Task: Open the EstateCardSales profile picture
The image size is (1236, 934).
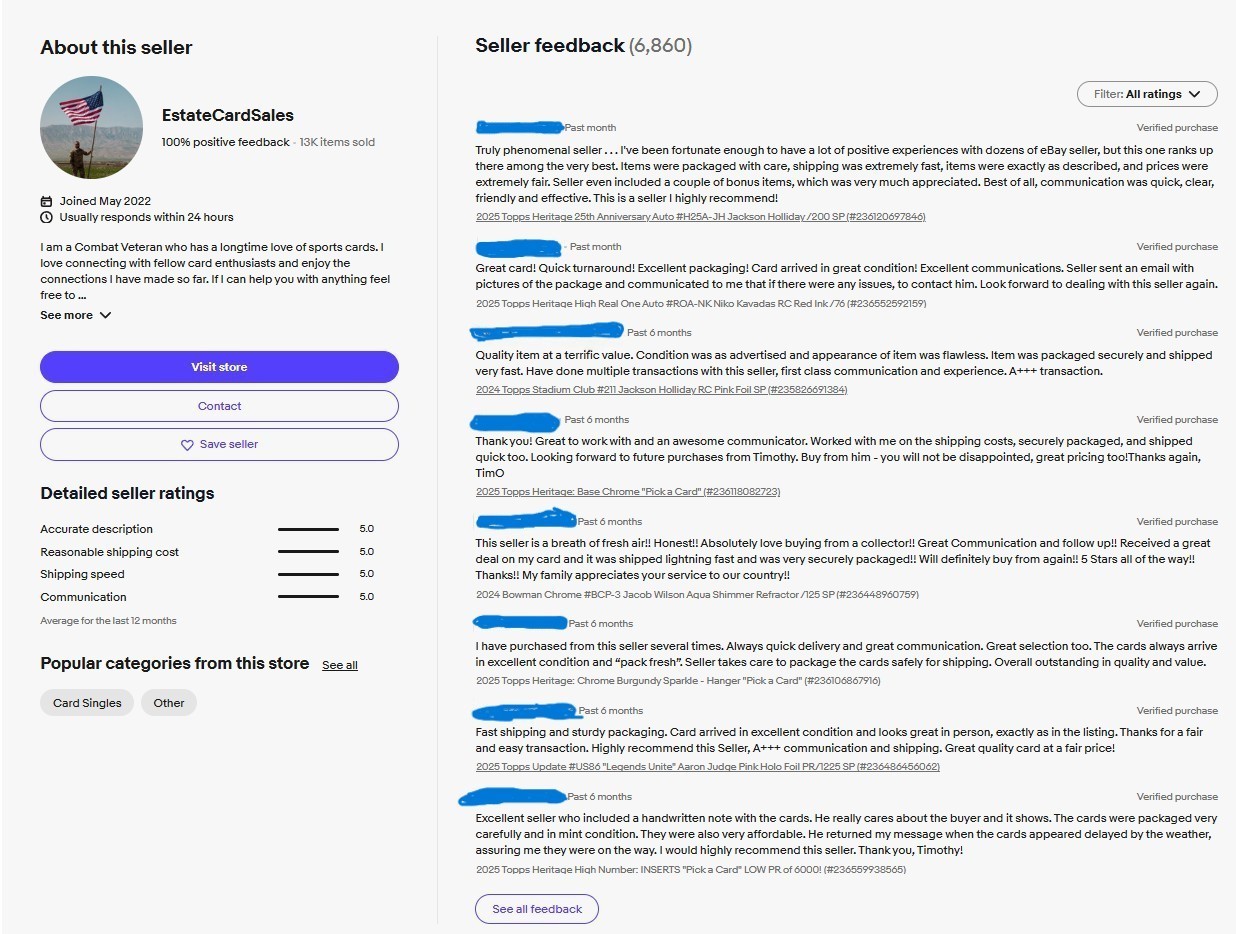Action: click(x=91, y=128)
